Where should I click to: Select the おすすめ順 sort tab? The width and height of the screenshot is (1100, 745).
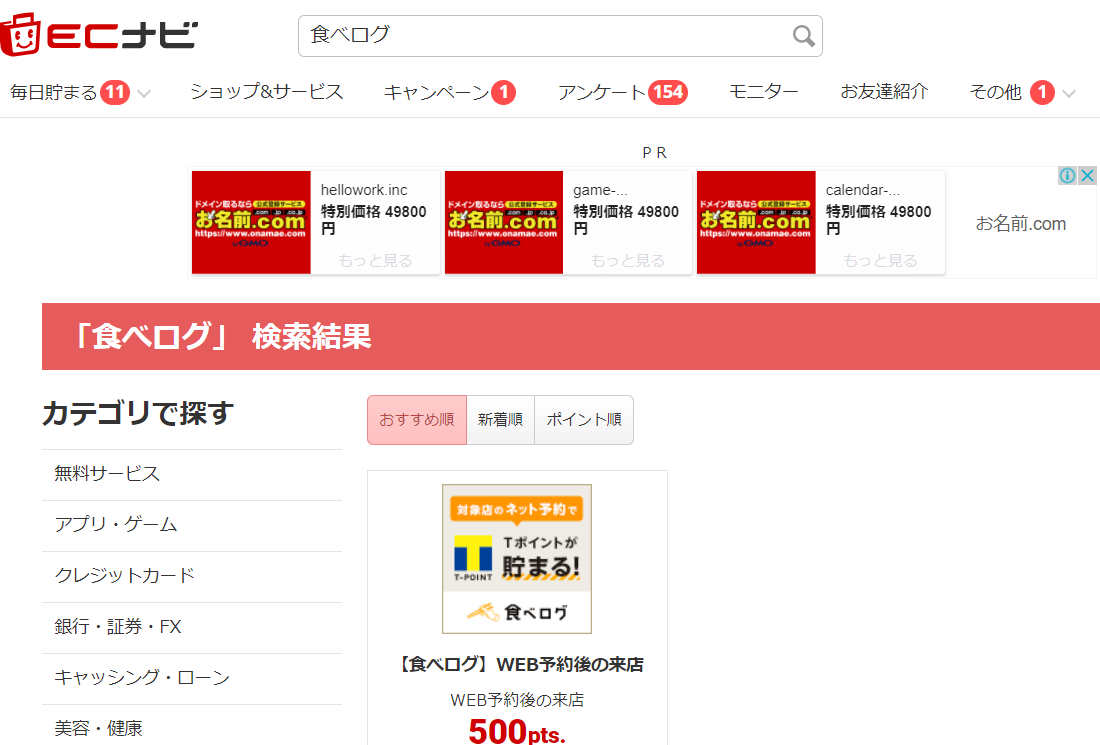(x=417, y=420)
